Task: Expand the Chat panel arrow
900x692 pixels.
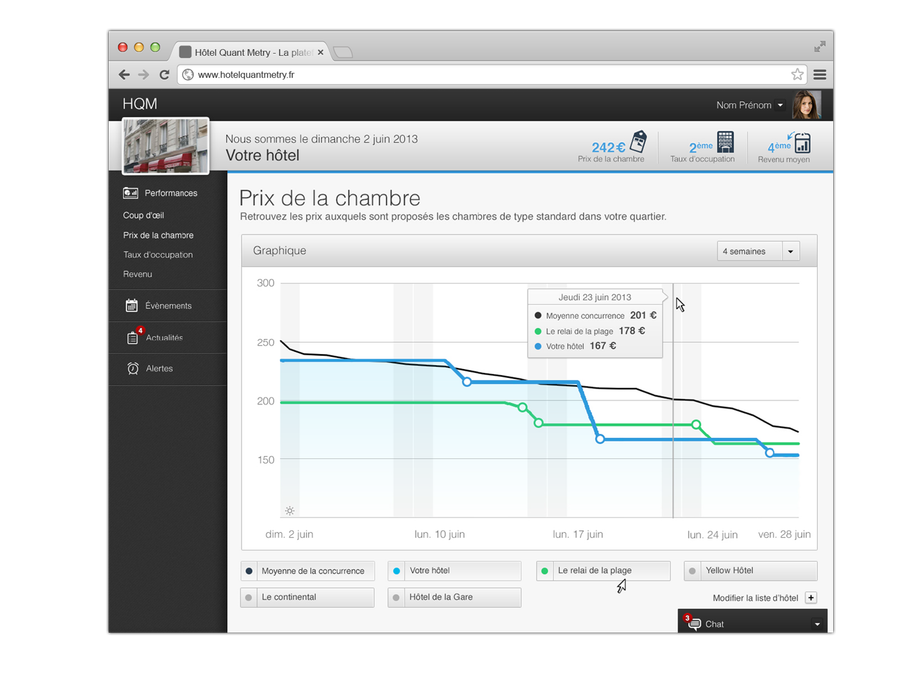Action: (x=817, y=624)
